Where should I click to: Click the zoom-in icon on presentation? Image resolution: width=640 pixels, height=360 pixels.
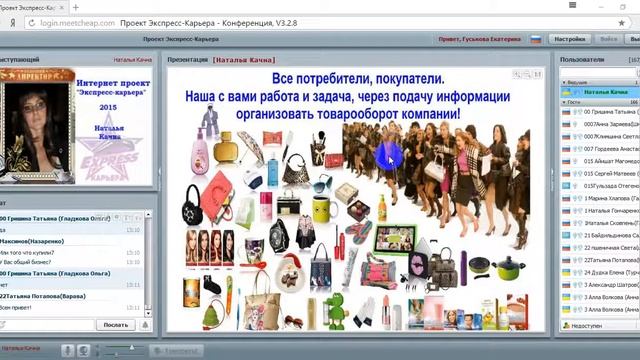(x=517, y=74)
